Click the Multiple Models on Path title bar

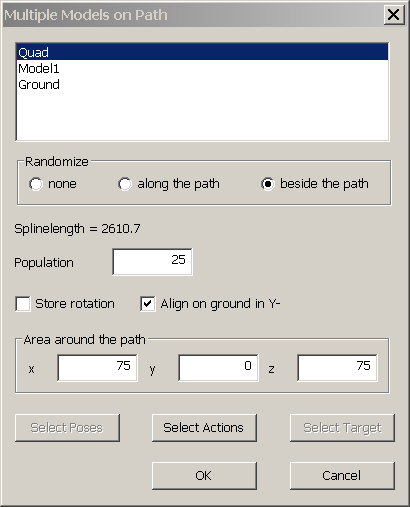coord(193,15)
